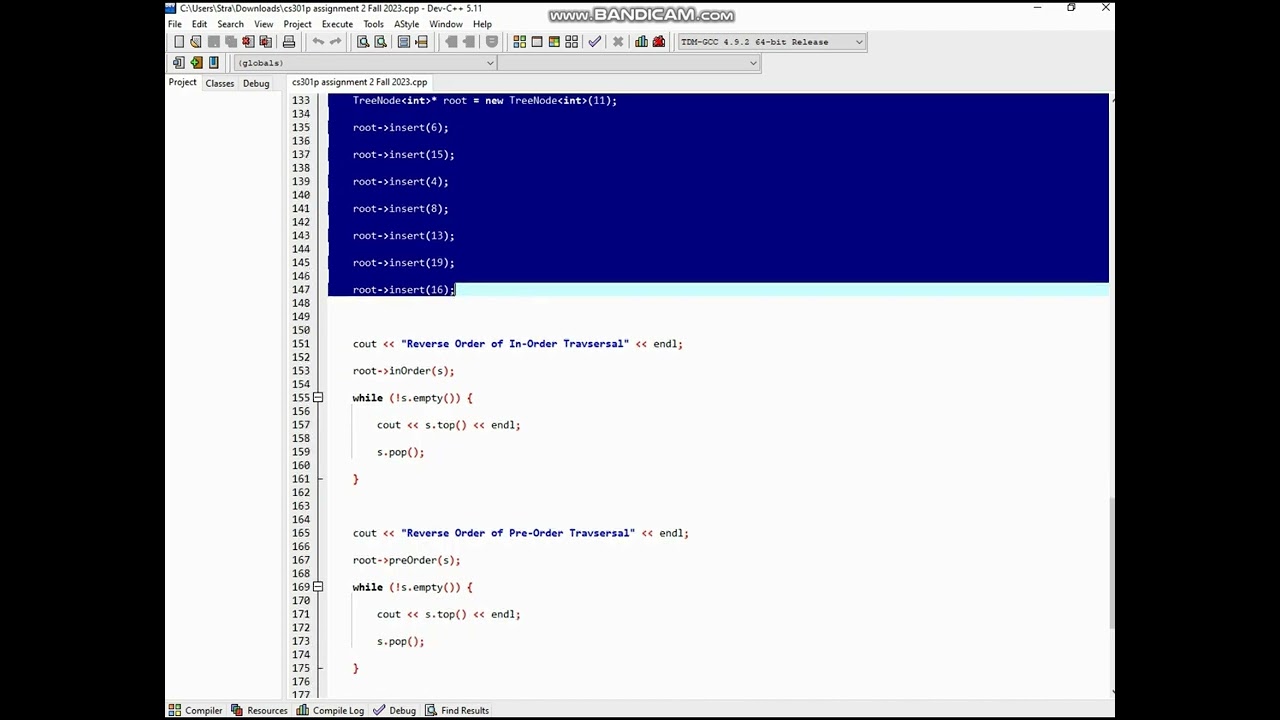The width and height of the screenshot is (1280, 720).
Task: Click line number 151 in the gutter
Action: (301, 344)
